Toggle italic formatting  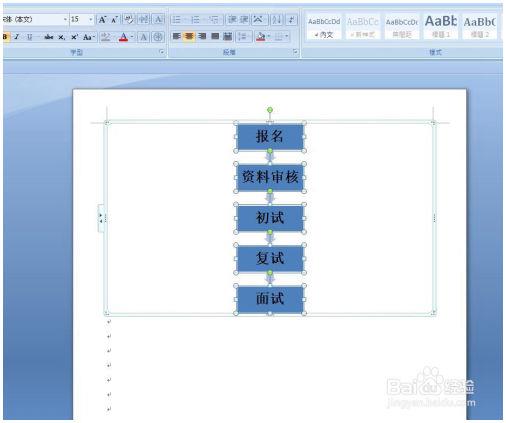point(17,37)
